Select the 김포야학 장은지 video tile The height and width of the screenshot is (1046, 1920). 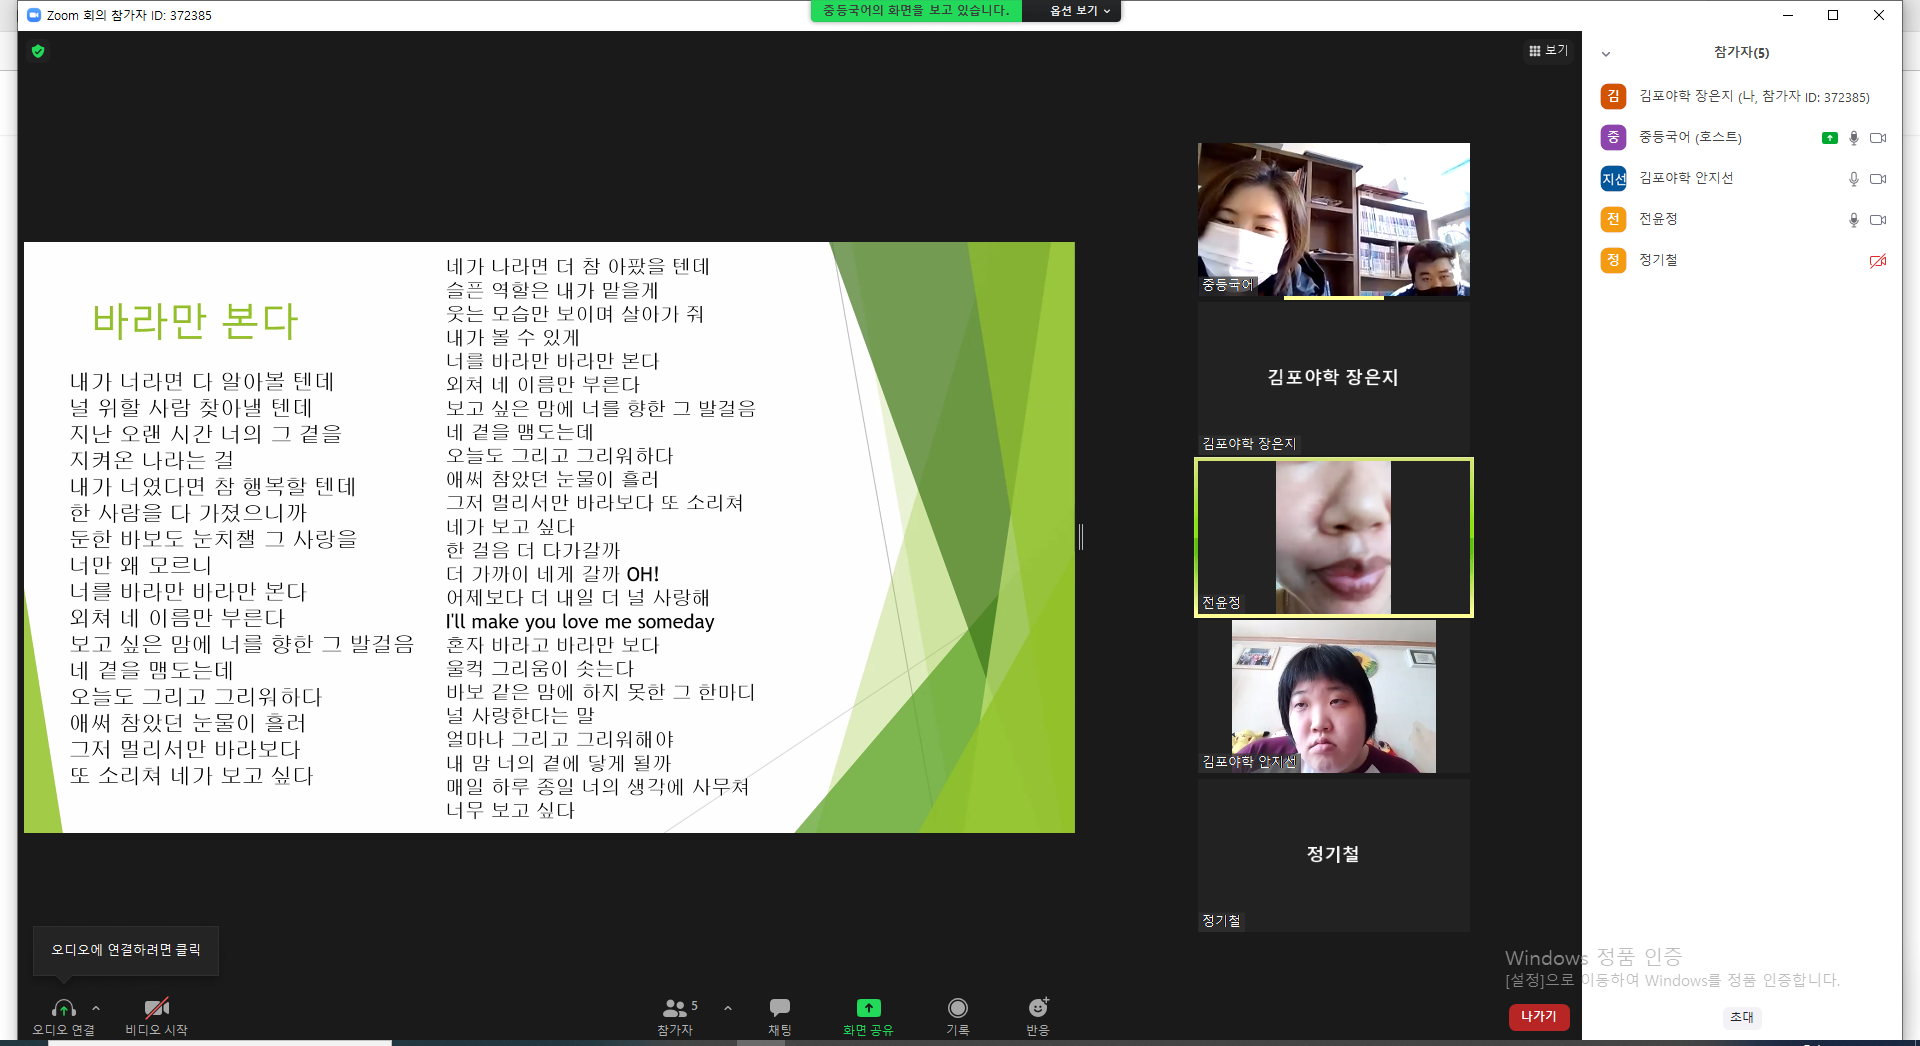tap(1334, 378)
